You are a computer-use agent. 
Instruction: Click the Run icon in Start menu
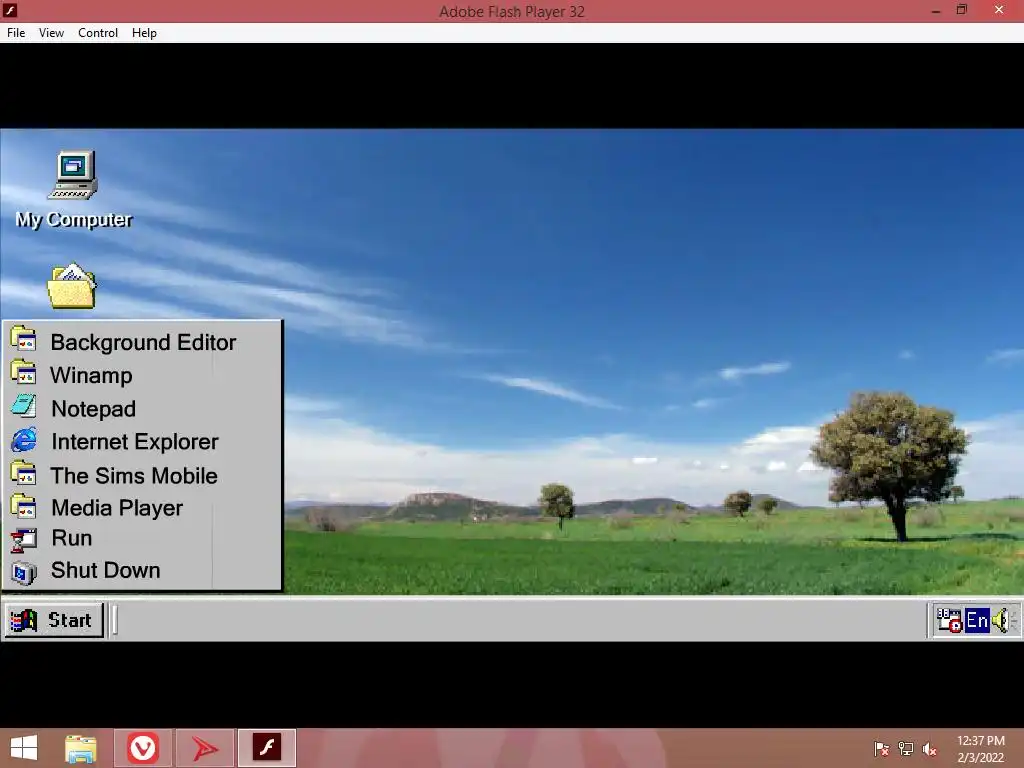24,539
